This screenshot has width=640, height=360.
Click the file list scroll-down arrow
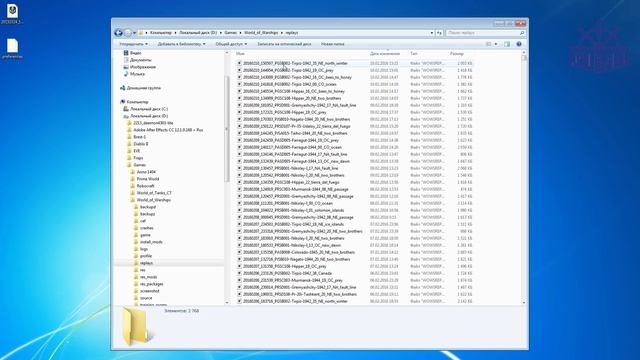tap(524, 302)
